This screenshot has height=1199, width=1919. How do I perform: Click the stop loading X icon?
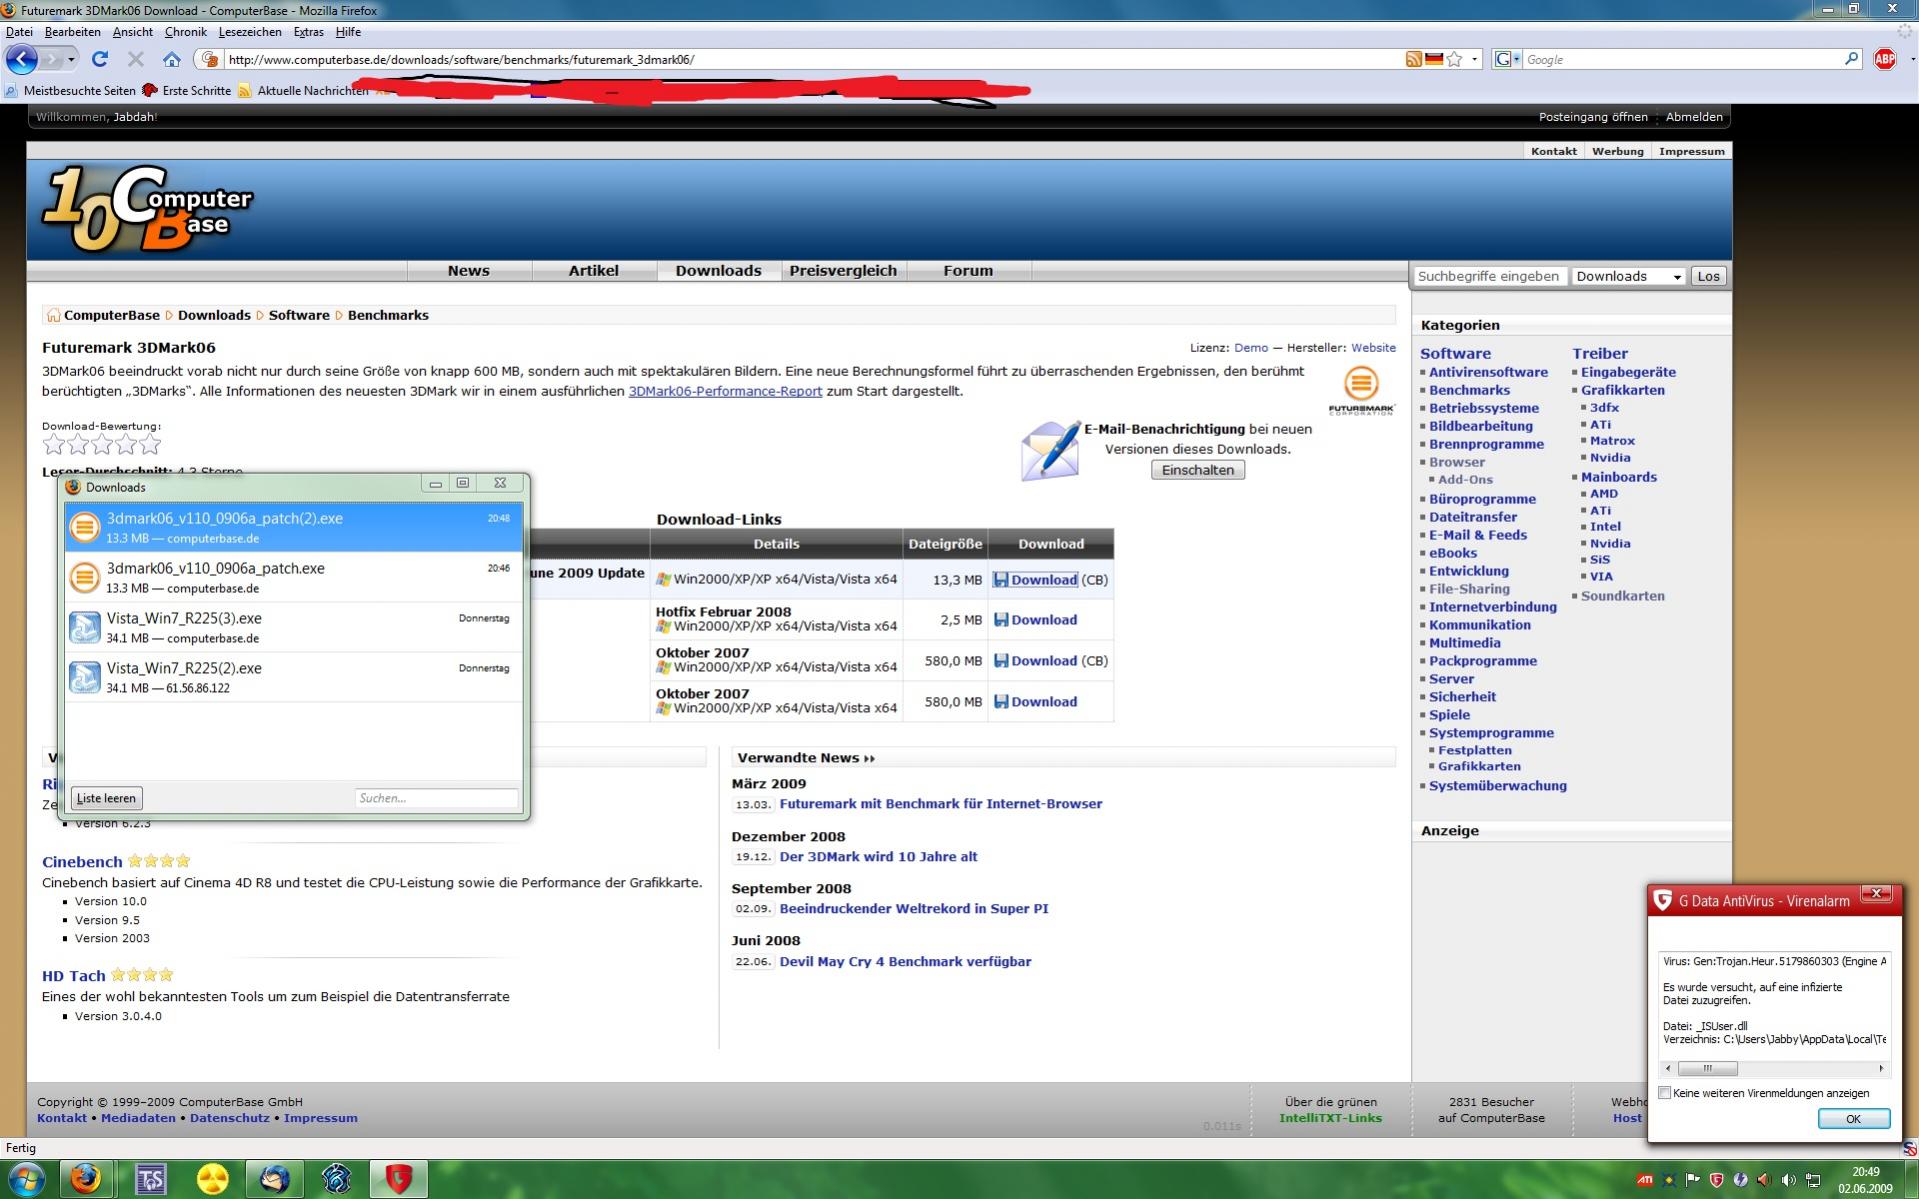(x=136, y=59)
